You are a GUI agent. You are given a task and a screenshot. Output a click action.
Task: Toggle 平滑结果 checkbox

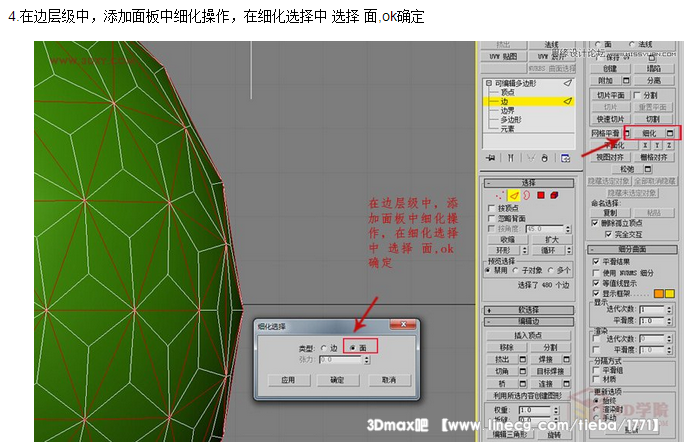tap(596, 262)
